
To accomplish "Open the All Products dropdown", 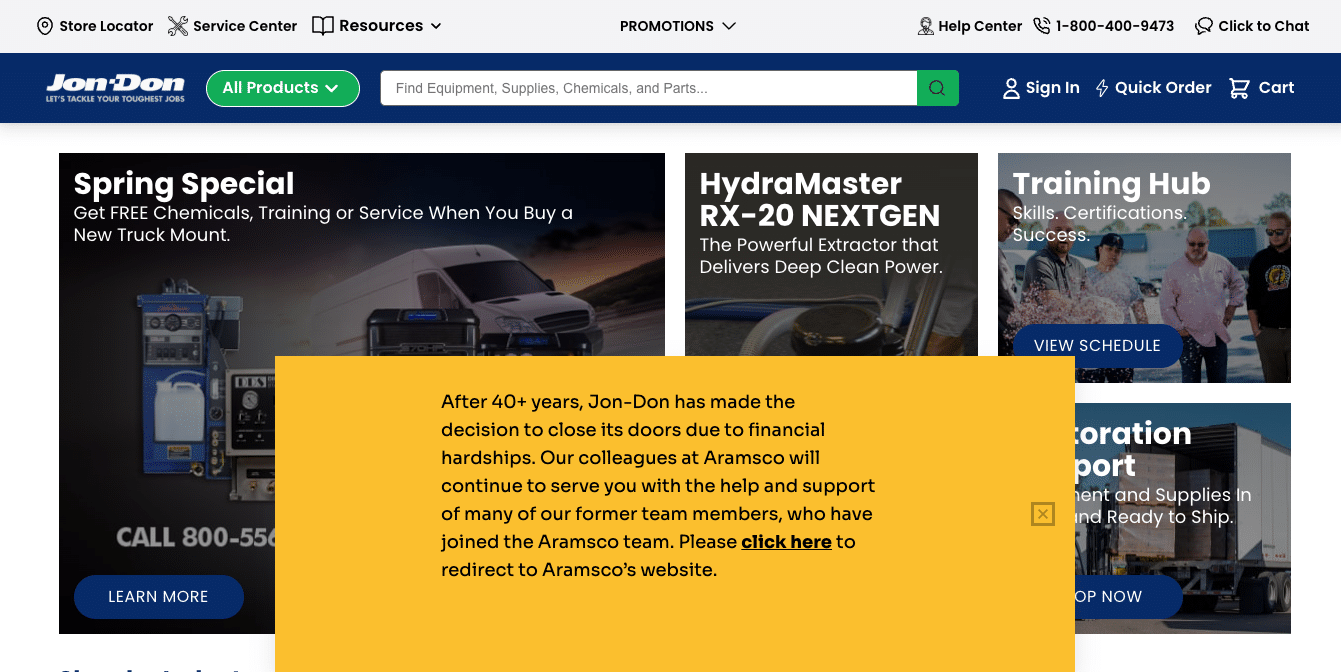I will pos(282,88).
